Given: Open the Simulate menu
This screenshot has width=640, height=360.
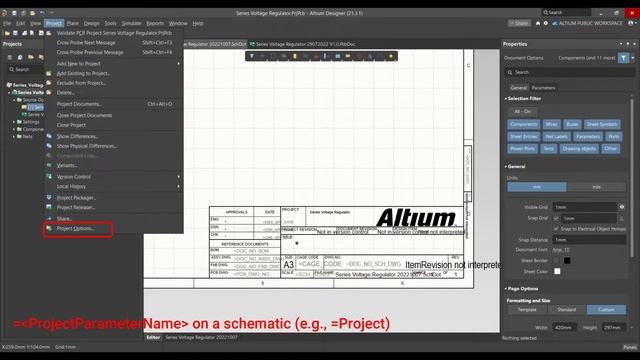Looking at the screenshot, I should pos(131,24).
